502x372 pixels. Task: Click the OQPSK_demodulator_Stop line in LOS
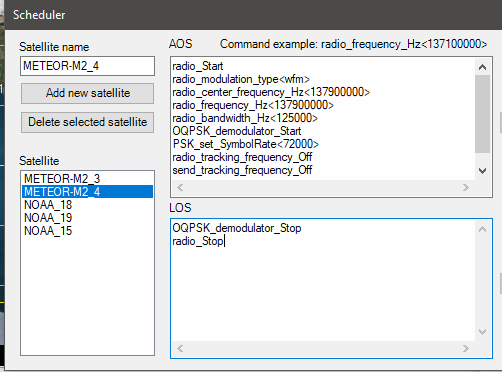pos(237,228)
